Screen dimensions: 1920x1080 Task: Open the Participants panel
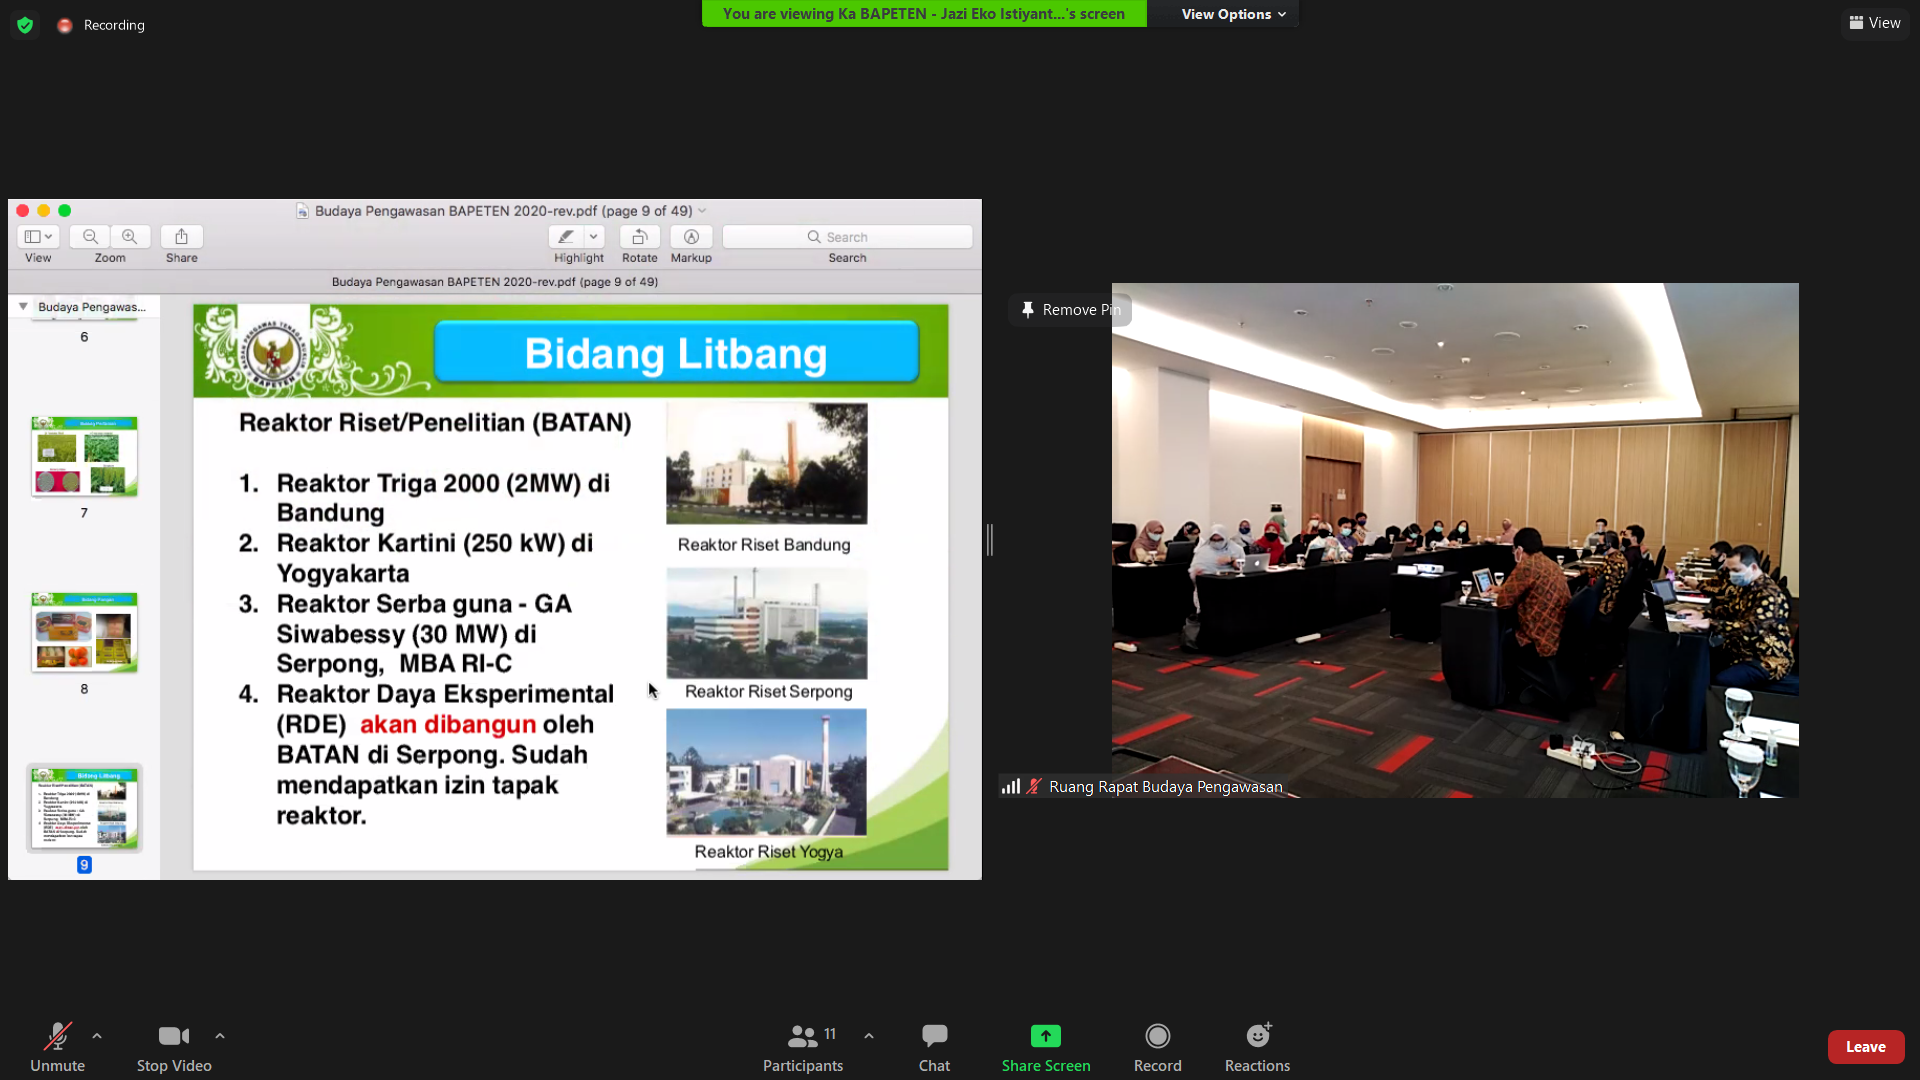(x=803, y=1046)
